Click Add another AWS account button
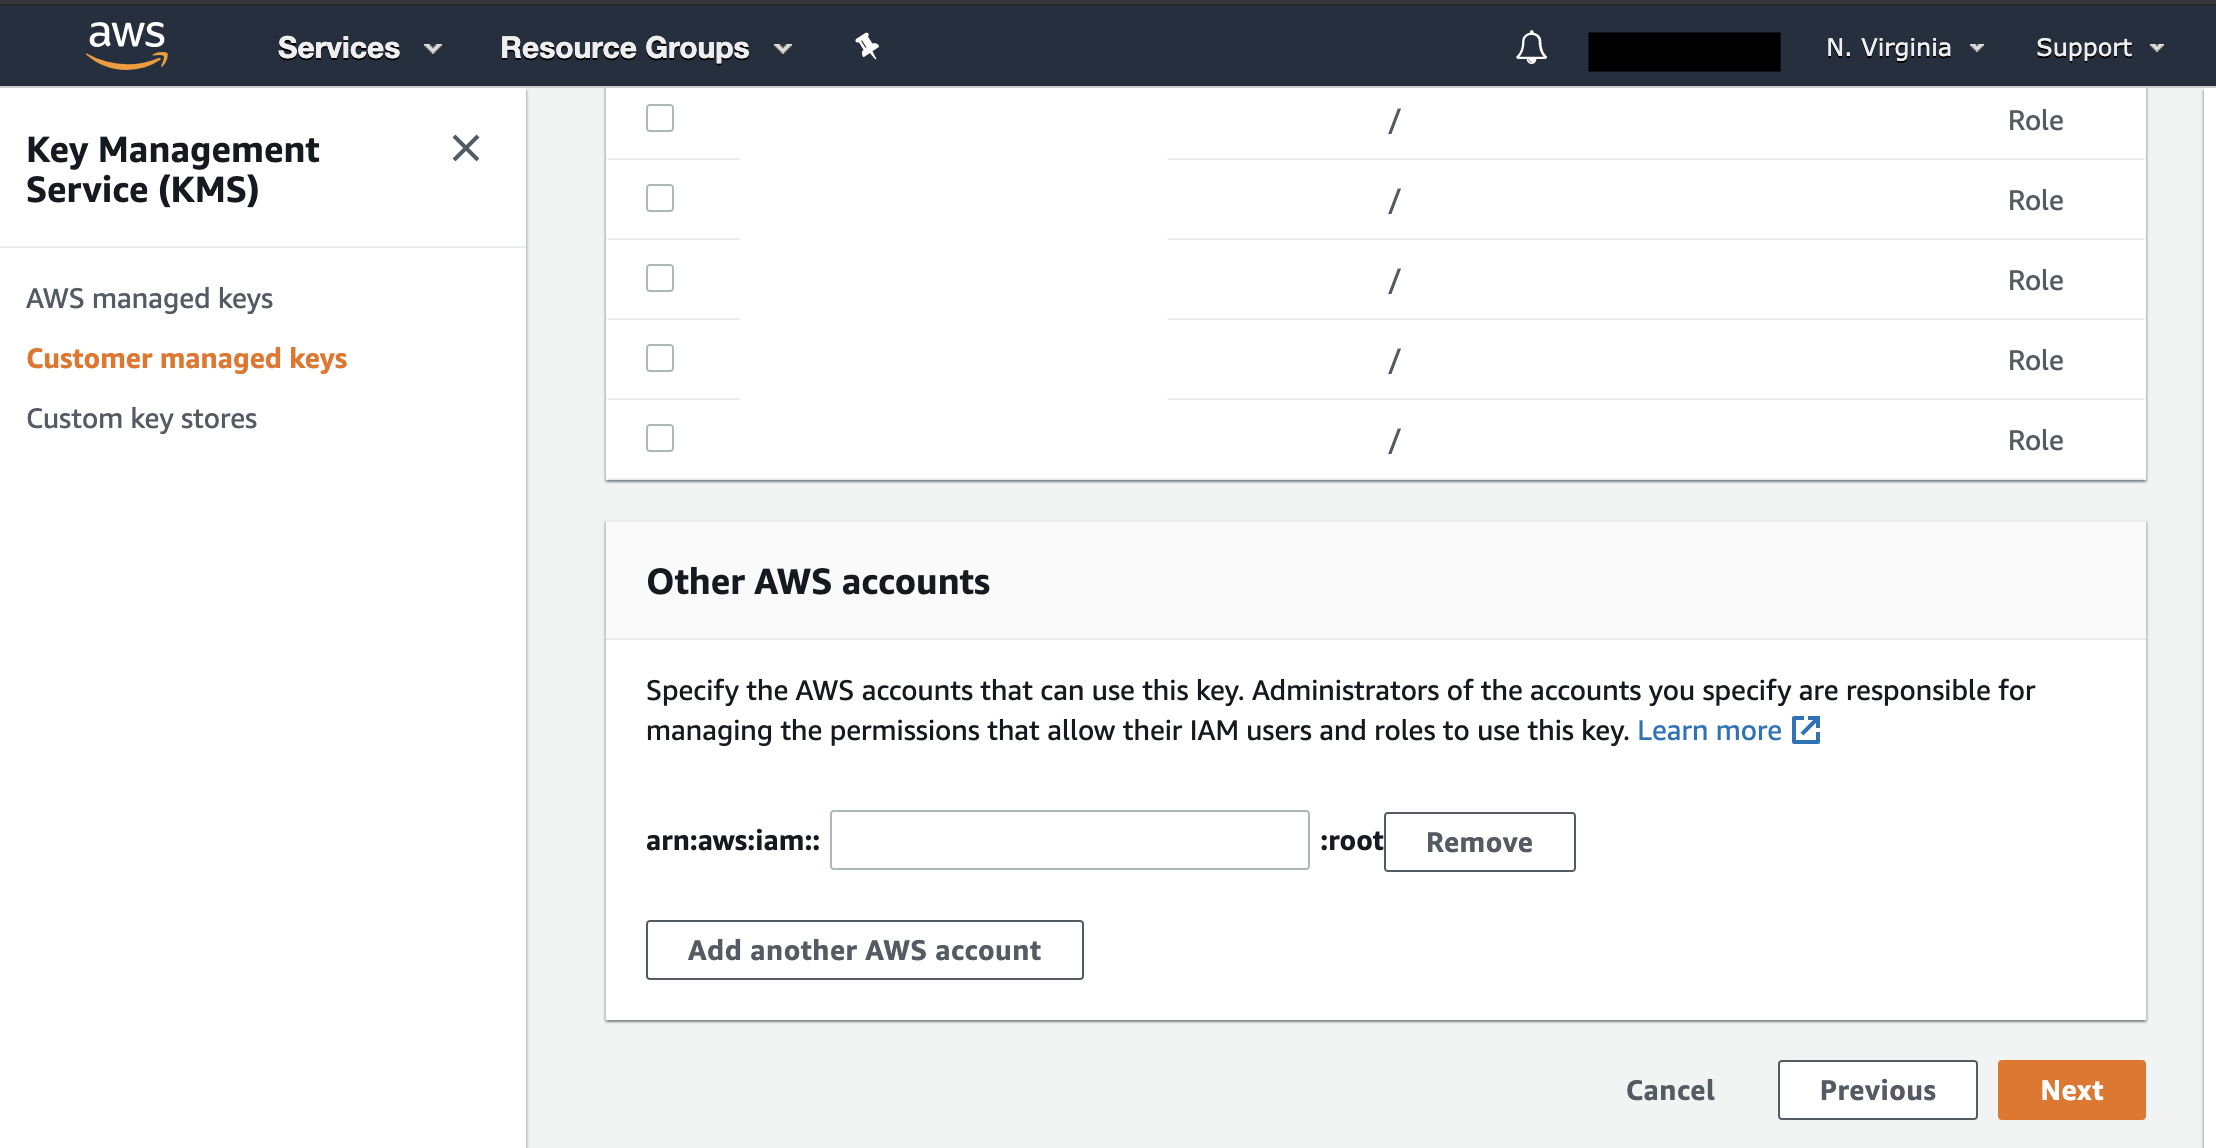The height and width of the screenshot is (1148, 2216). tap(862, 949)
